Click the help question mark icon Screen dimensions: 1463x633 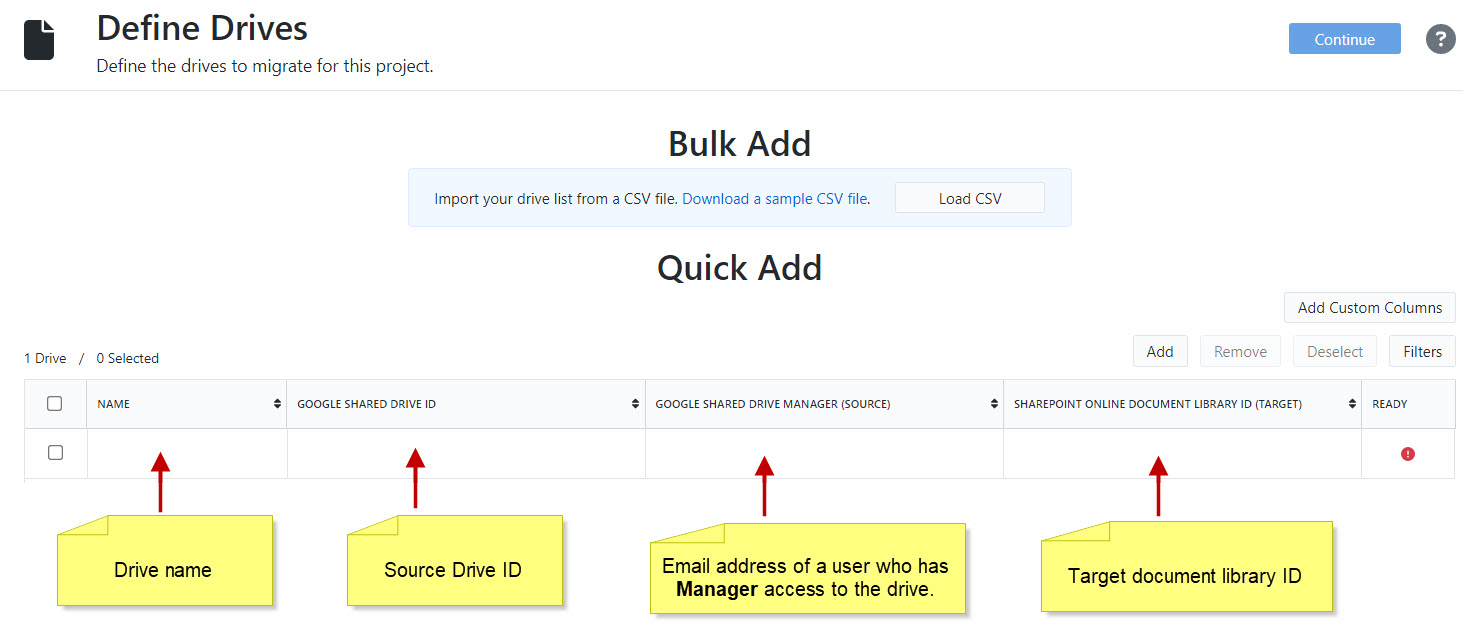coord(1440,40)
